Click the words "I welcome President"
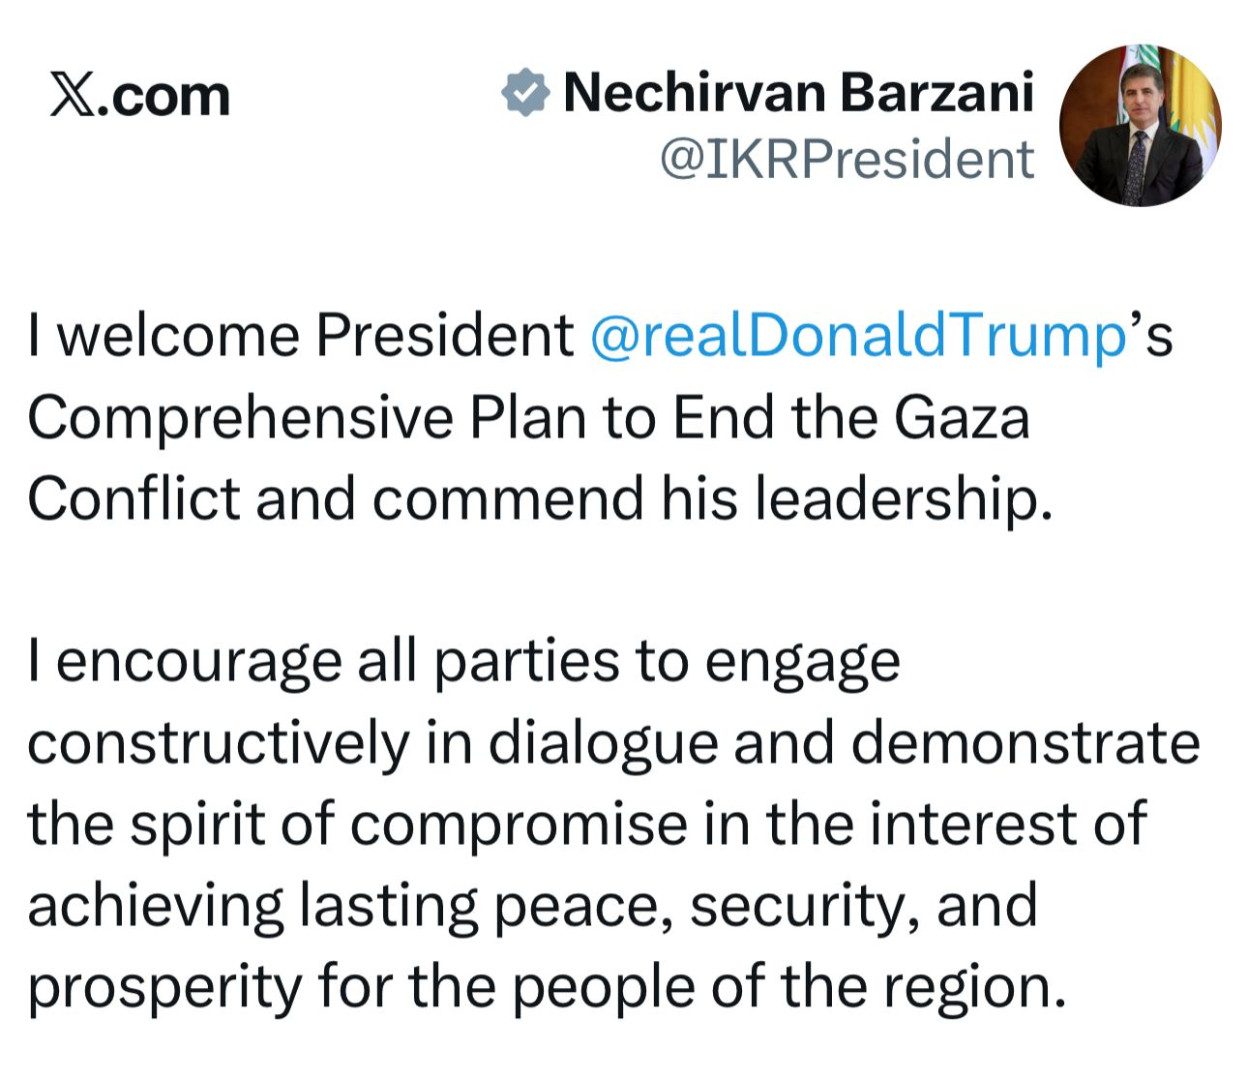The width and height of the screenshot is (1248, 1080). (300, 336)
